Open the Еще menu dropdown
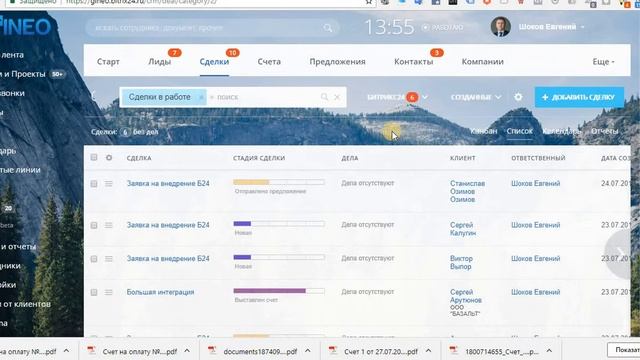The width and height of the screenshot is (640, 360). click(x=603, y=62)
